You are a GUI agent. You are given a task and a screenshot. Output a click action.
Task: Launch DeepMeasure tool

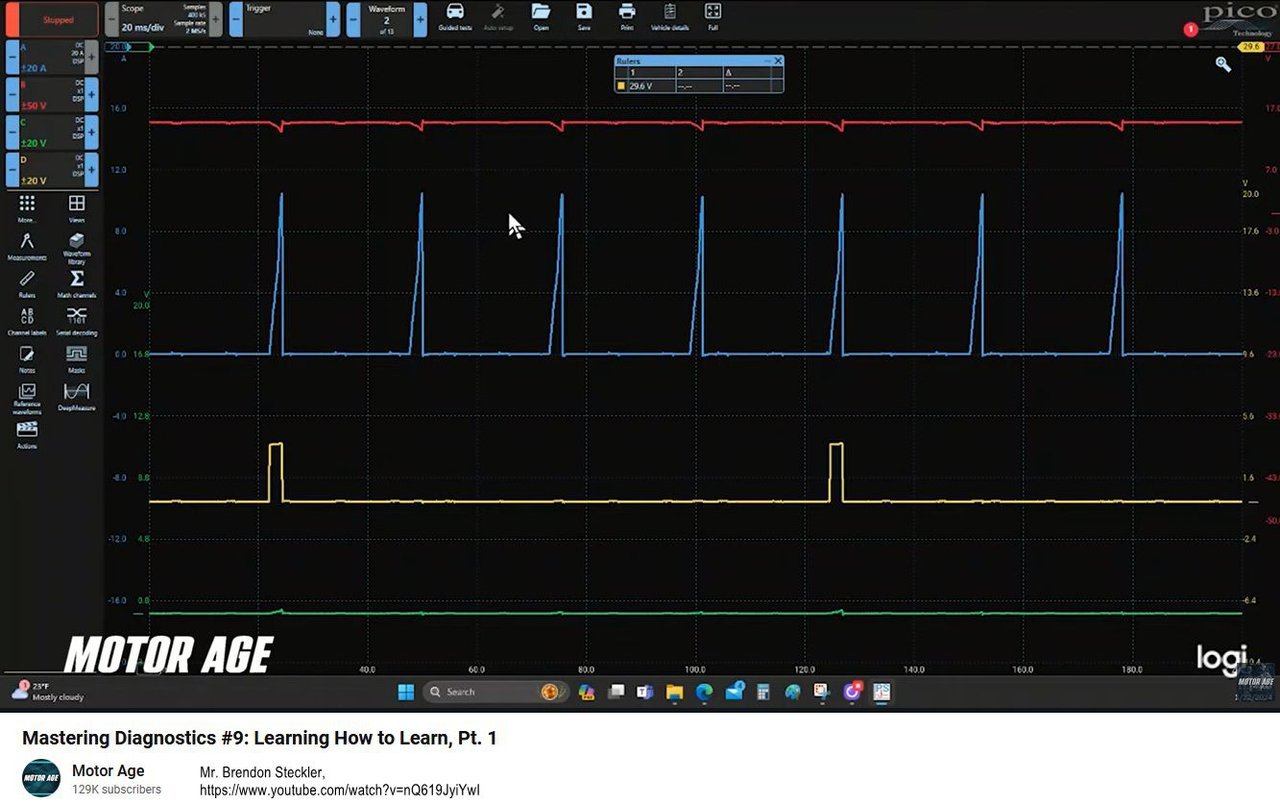(x=77, y=395)
